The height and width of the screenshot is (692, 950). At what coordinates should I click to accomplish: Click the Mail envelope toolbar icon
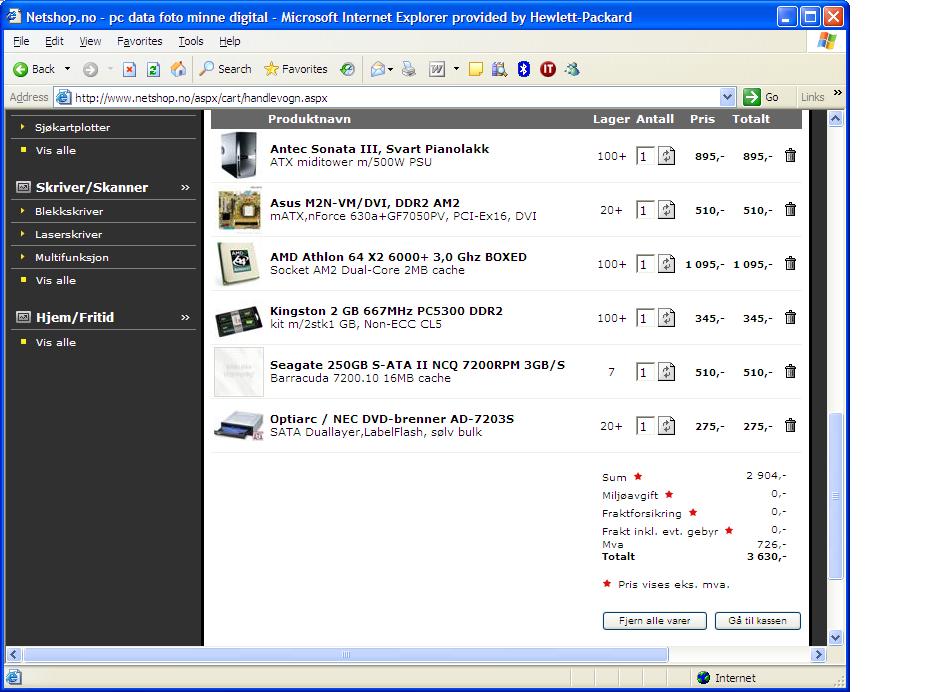(x=378, y=70)
